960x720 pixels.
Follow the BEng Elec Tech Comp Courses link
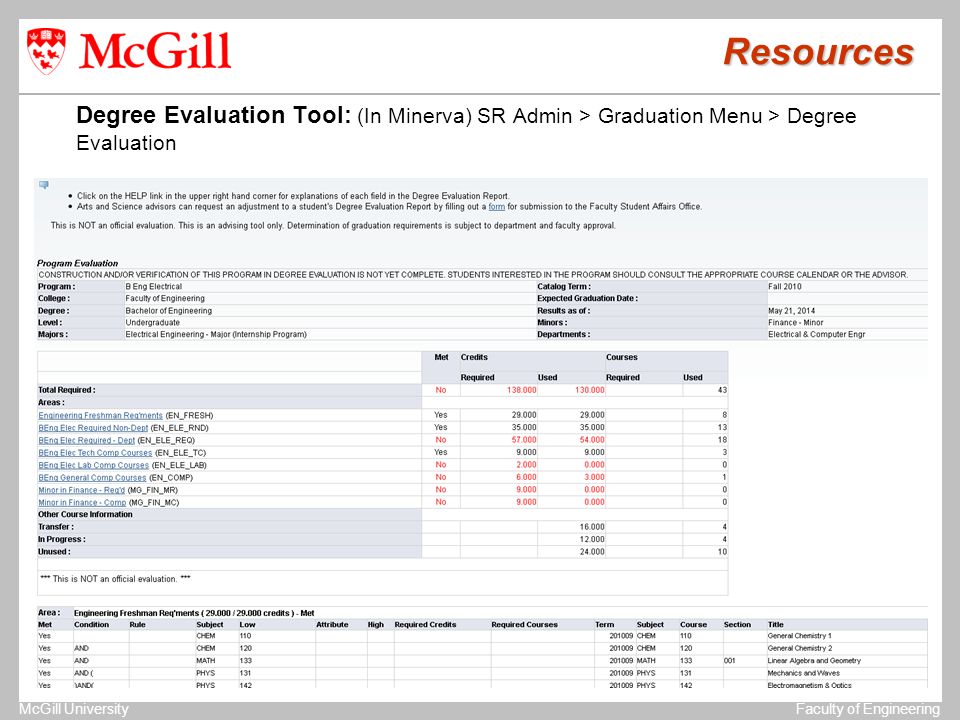95,453
